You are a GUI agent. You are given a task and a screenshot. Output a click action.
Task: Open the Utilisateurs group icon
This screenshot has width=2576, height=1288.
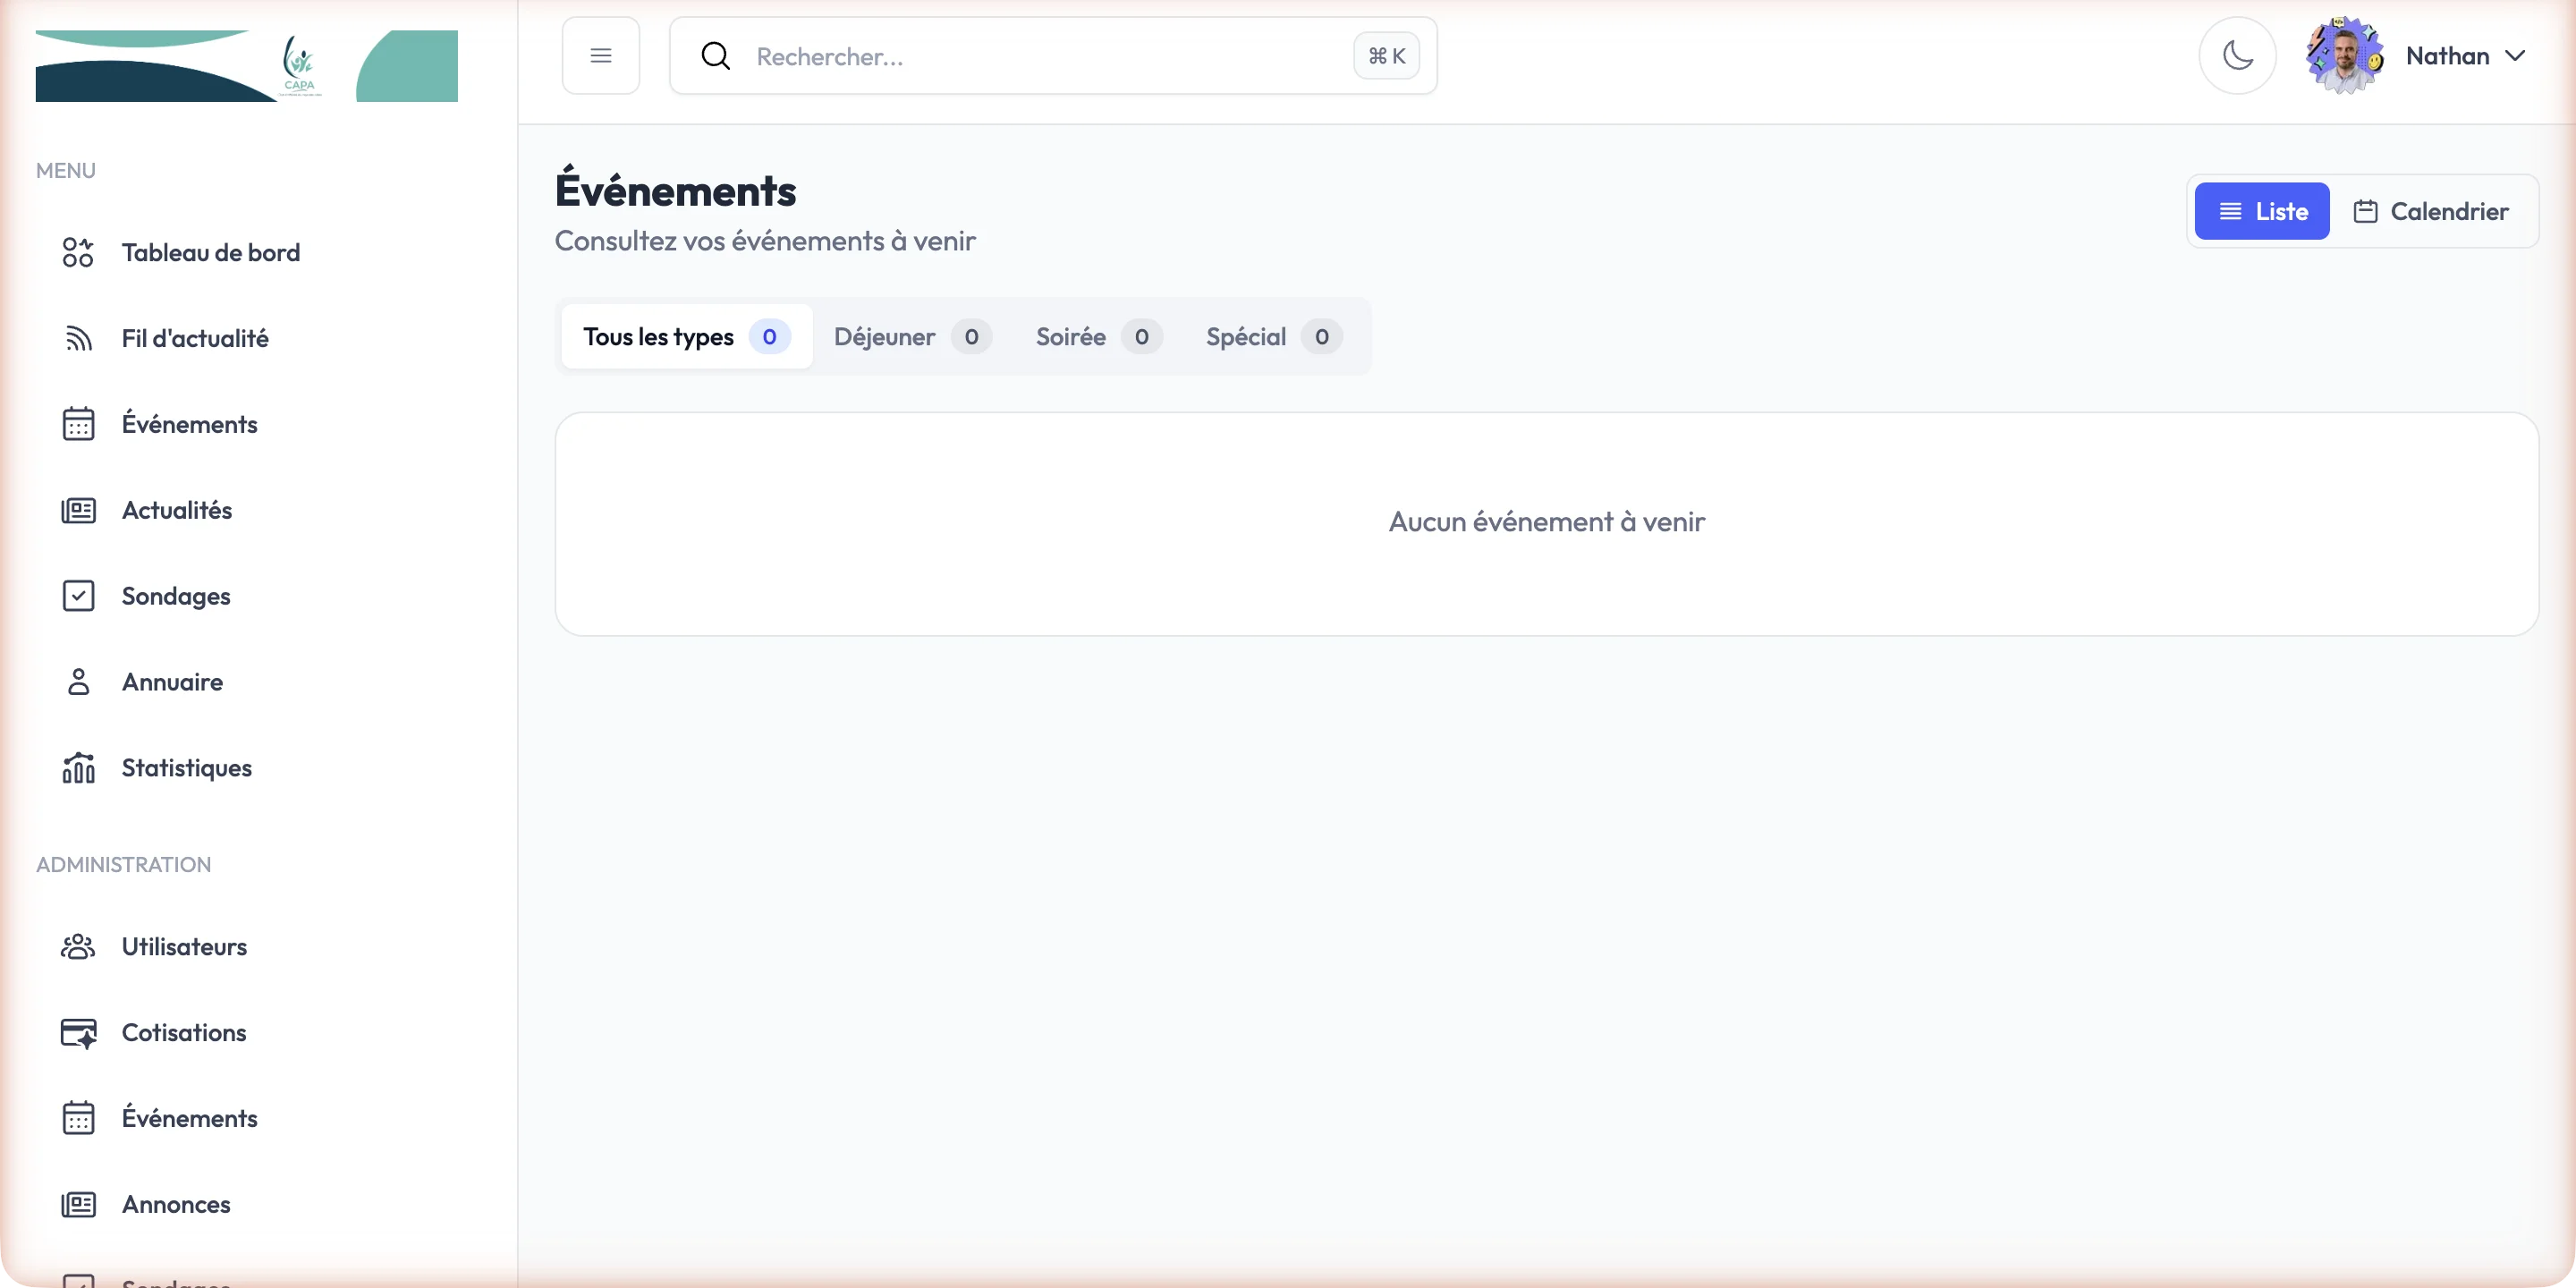tap(78, 946)
